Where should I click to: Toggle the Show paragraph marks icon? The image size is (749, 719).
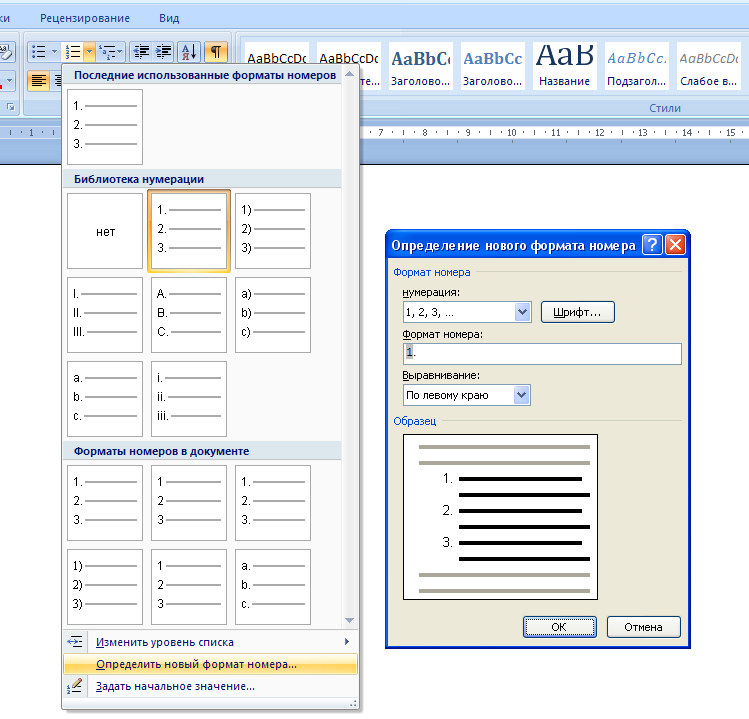pyautogui.click(x=215, y=52)
